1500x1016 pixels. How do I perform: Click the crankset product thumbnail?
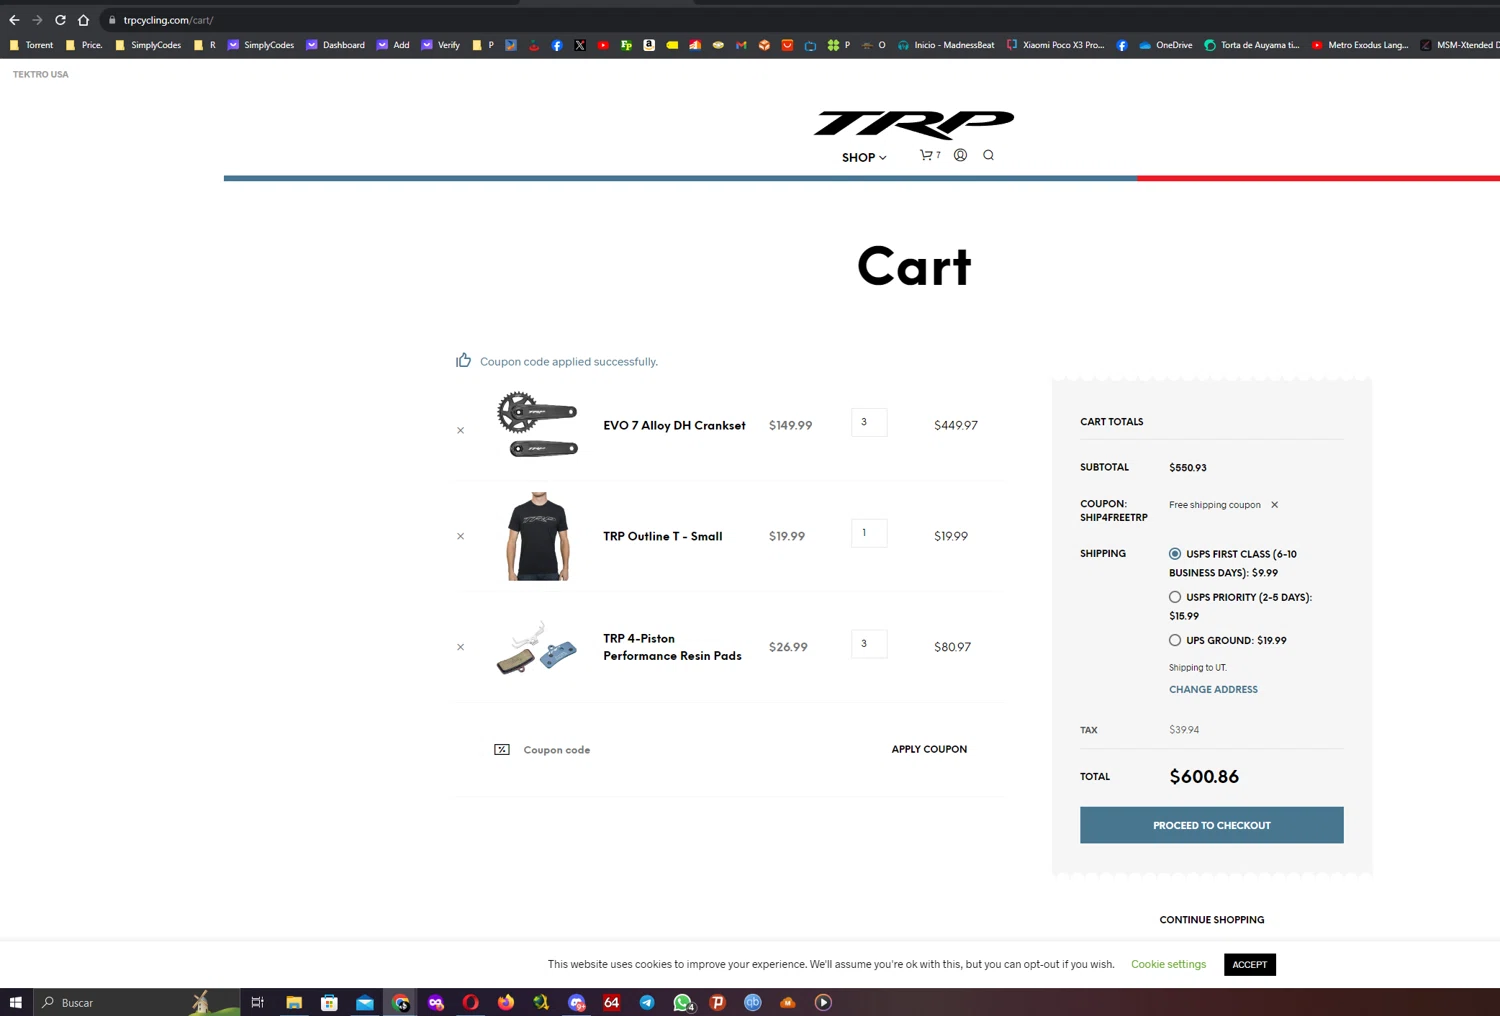tap(538, 425)
